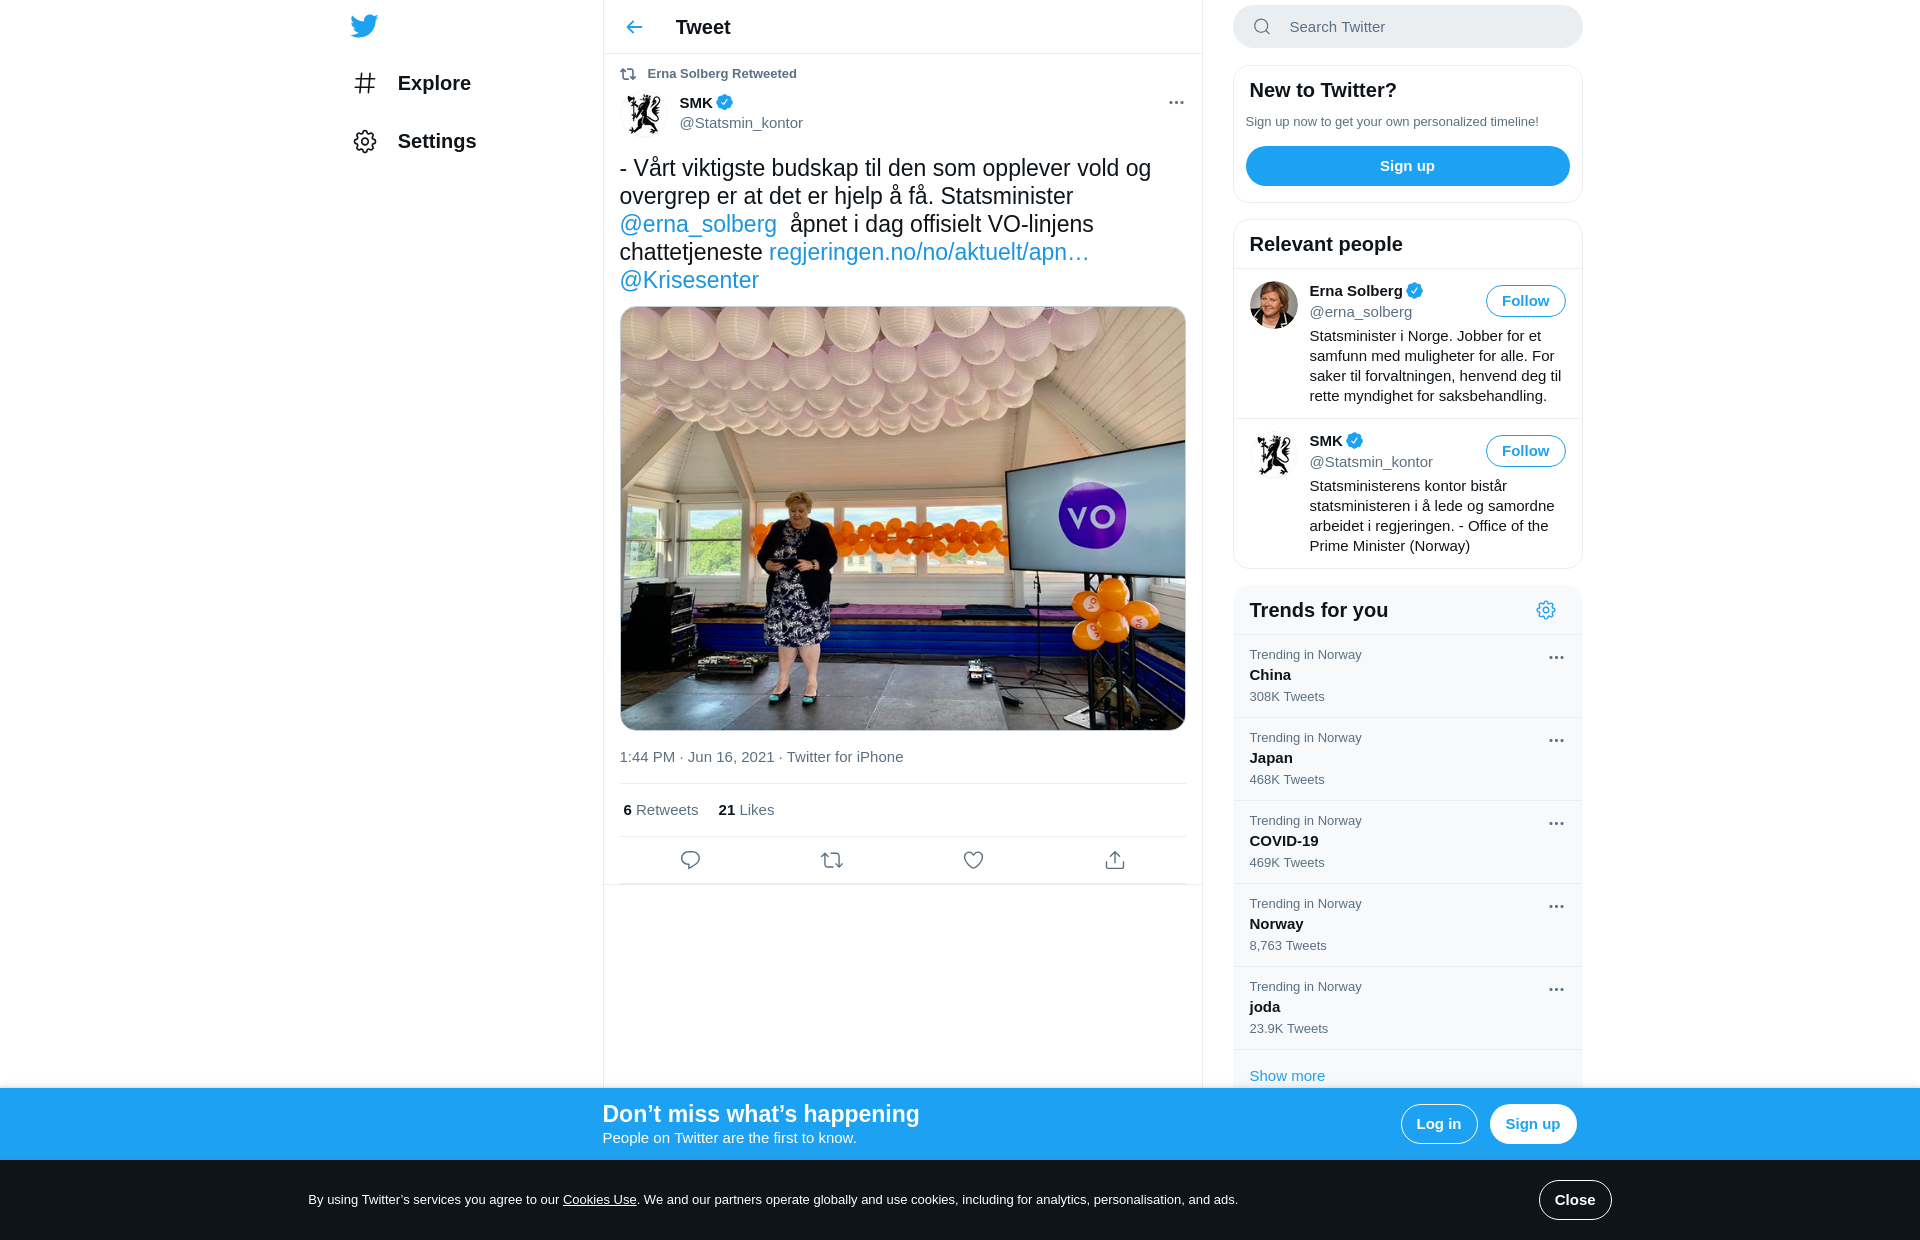The height and width of the screenshot is (1240, 1920).
Task: Focus the Search Twitter field
Action: point(1407,27)
